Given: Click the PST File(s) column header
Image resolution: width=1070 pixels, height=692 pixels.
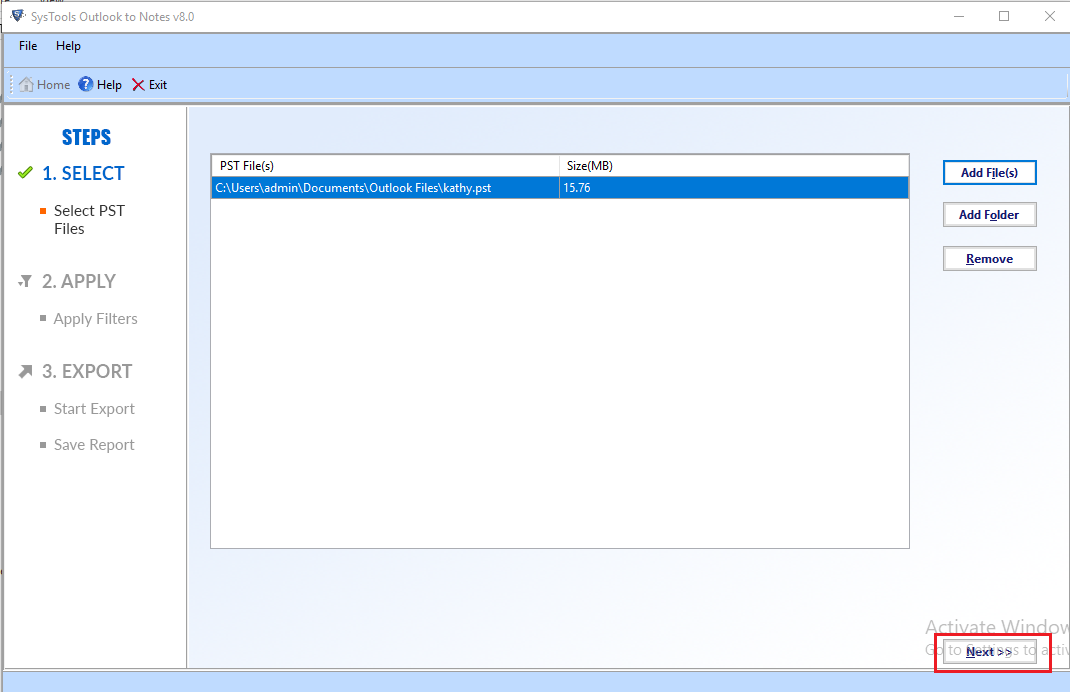Looking at the screenshot, I should coord(385,166).
